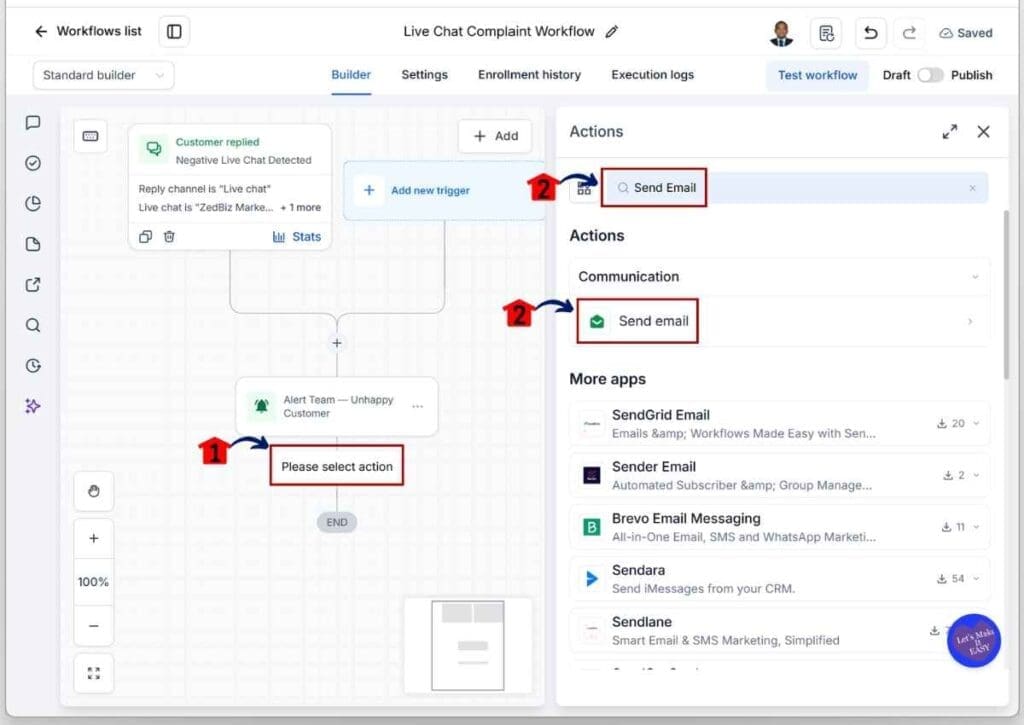
Task: Toggle the Draft/Publish switch
Action: (930, 75)
